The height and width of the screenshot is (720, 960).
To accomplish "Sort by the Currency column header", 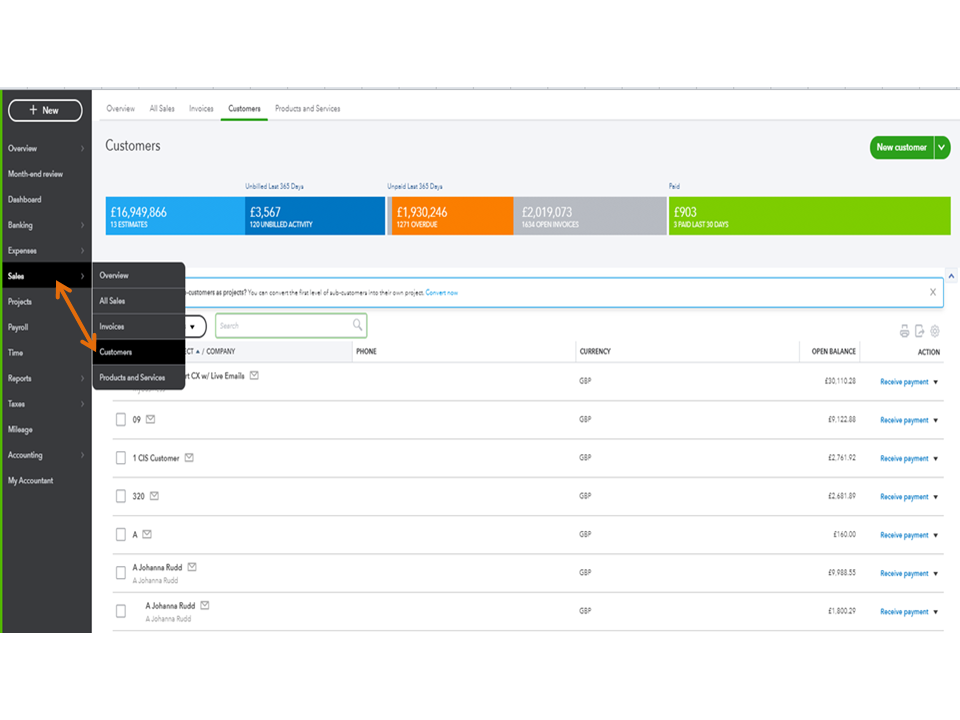I will coord(595,351).
